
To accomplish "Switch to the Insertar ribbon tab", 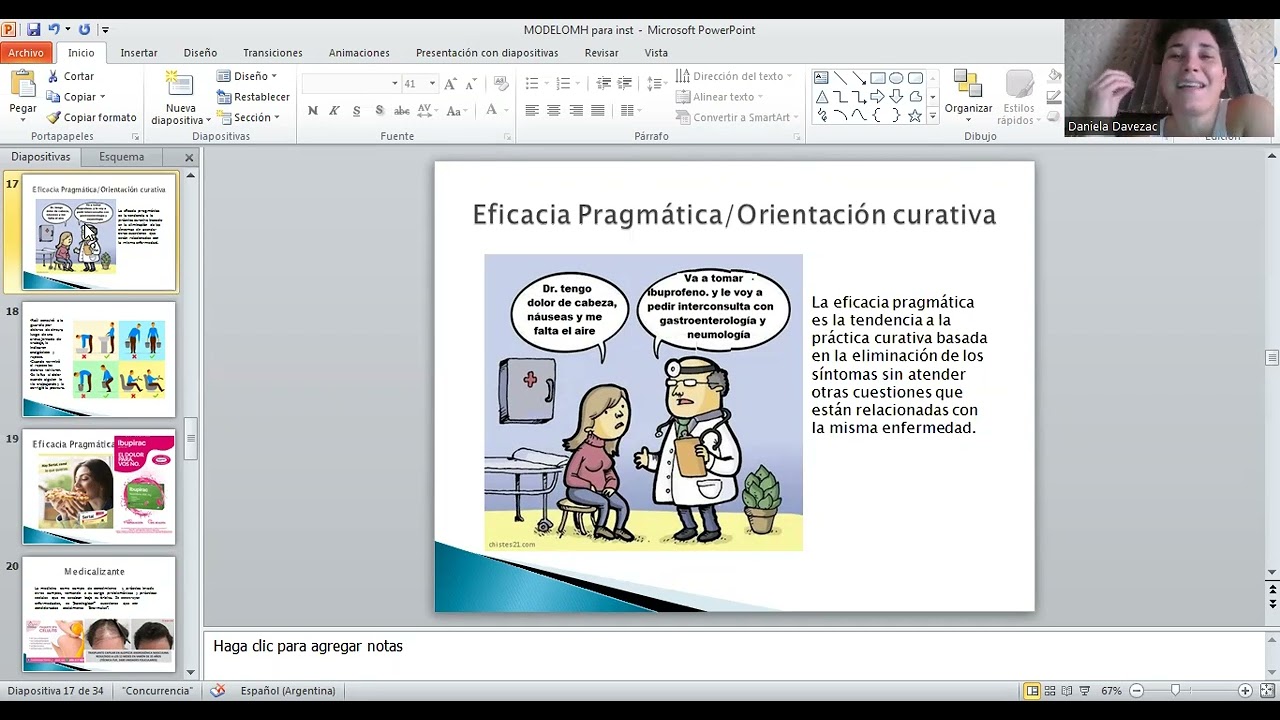I will (x=139, y=53).
